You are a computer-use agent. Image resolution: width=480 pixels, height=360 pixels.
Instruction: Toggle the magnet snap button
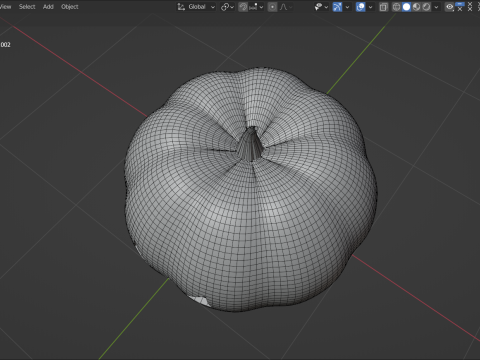pos(243,7)
